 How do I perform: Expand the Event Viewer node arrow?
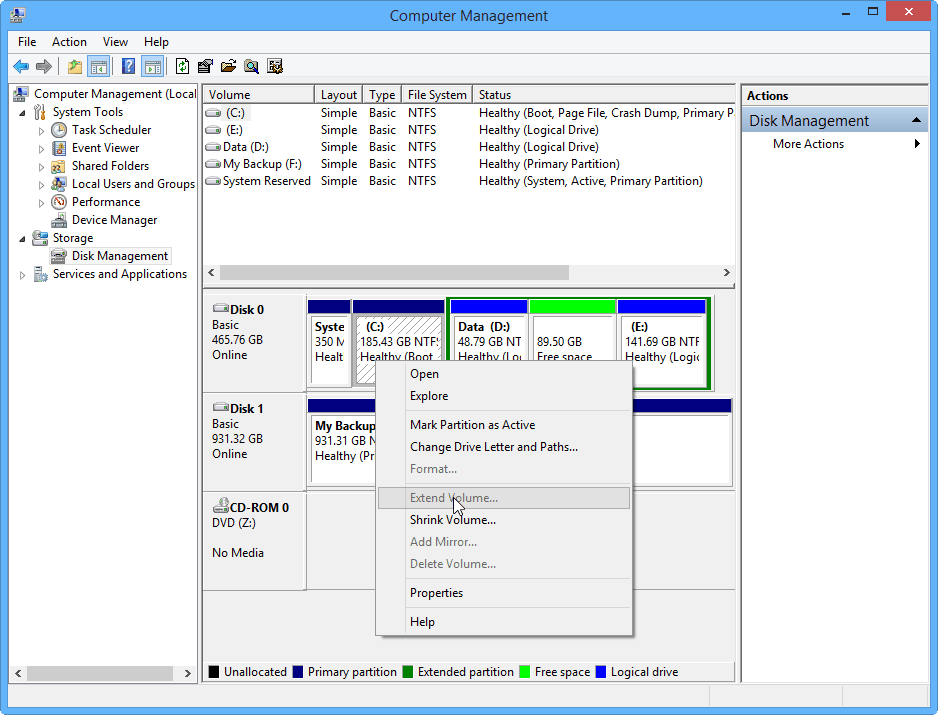click(41, 148)
